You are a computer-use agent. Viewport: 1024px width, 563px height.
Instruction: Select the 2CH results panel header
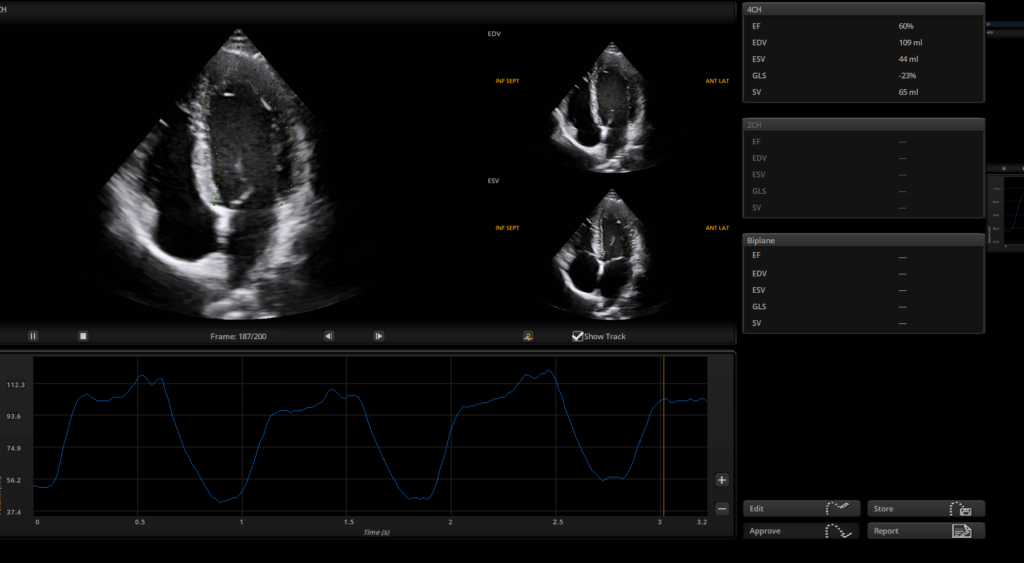[863, 125]
